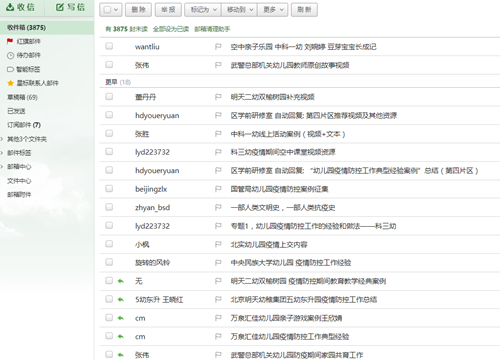Screen dimensions: 500x360
Task: Open the email 国管局幼儿园疫情防控案例征集
Action: click(279, 189)
